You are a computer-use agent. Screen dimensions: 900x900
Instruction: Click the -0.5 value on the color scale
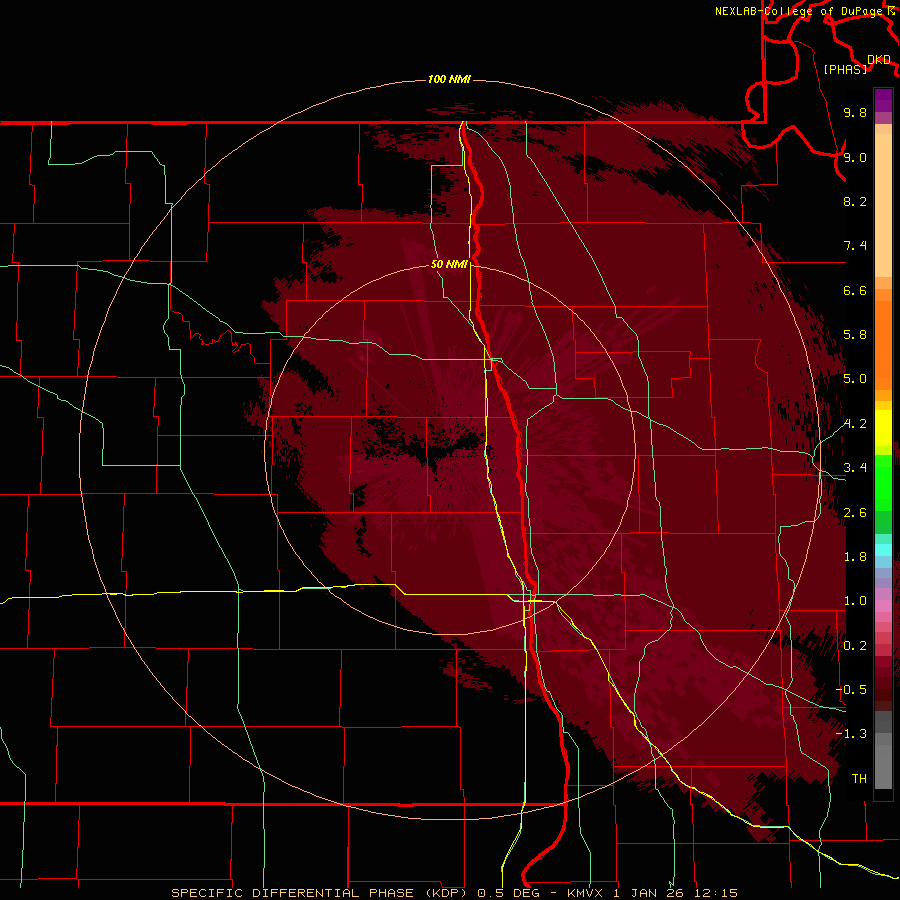851,690
